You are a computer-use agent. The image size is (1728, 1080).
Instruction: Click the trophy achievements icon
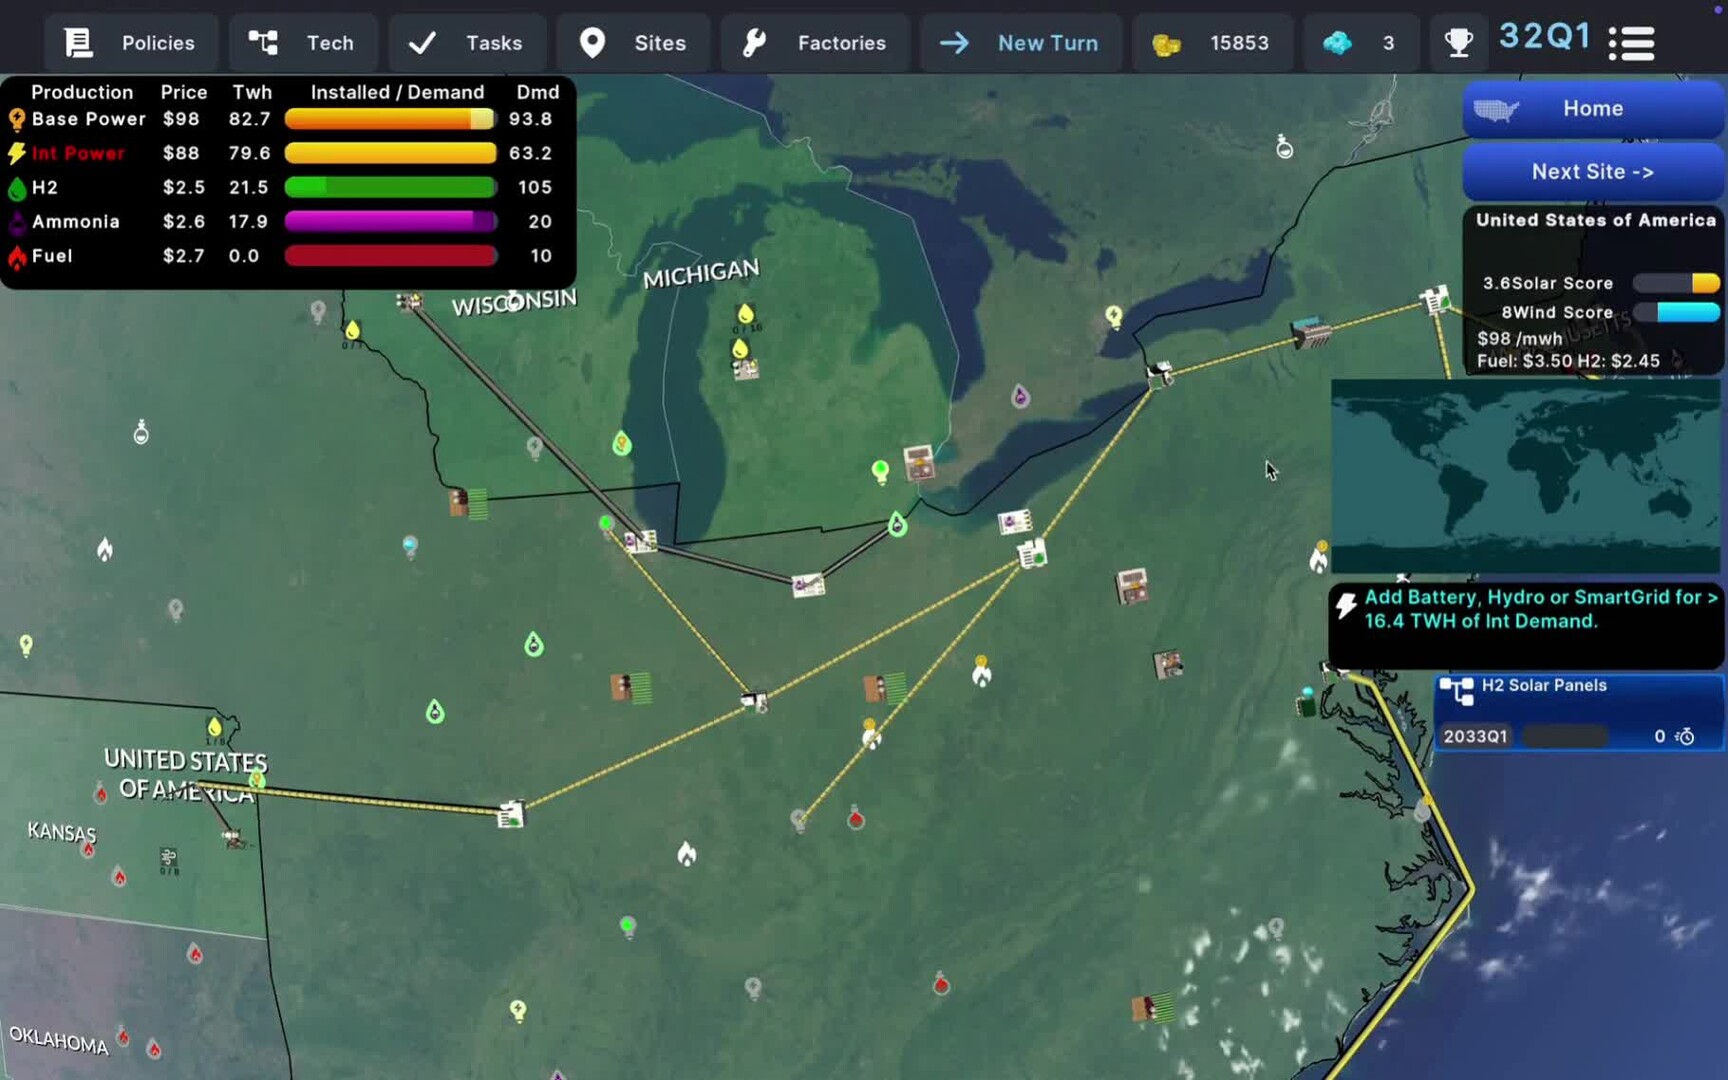click(1458, 43)
